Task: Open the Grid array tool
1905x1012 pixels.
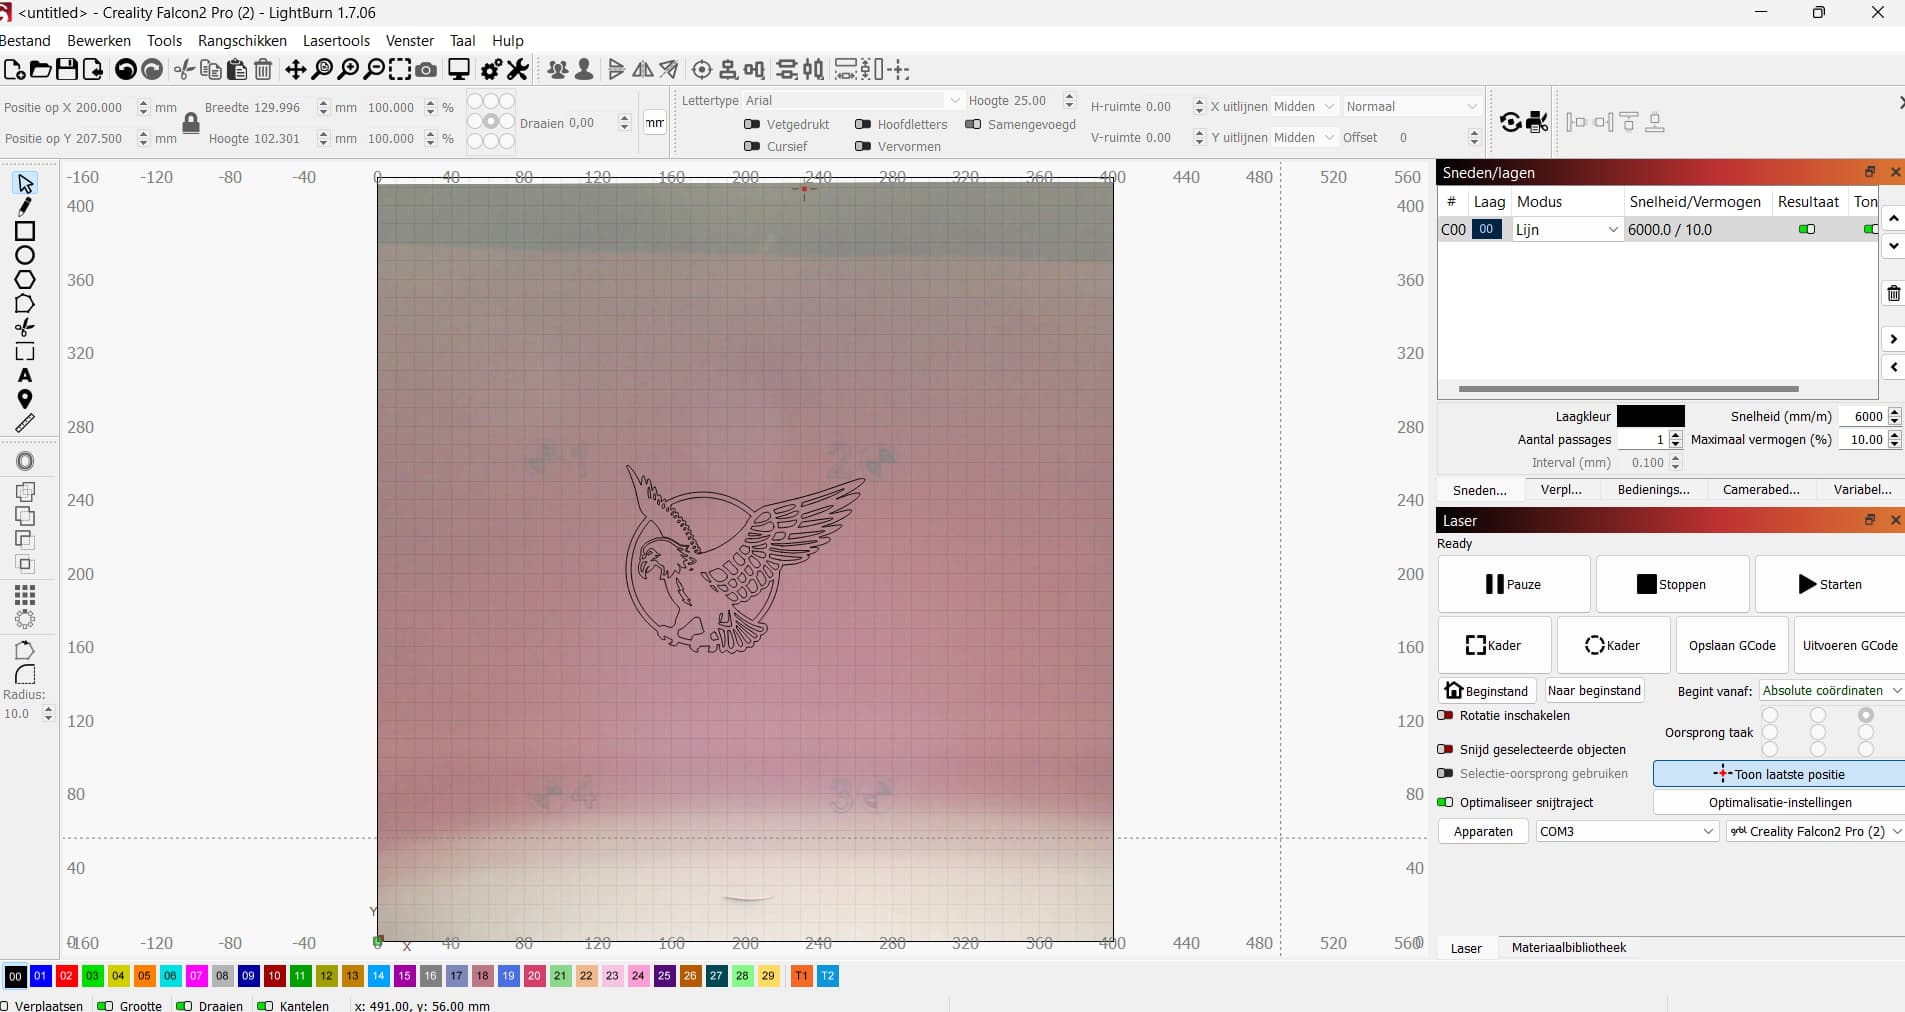Action: click(x=25, y=595)
